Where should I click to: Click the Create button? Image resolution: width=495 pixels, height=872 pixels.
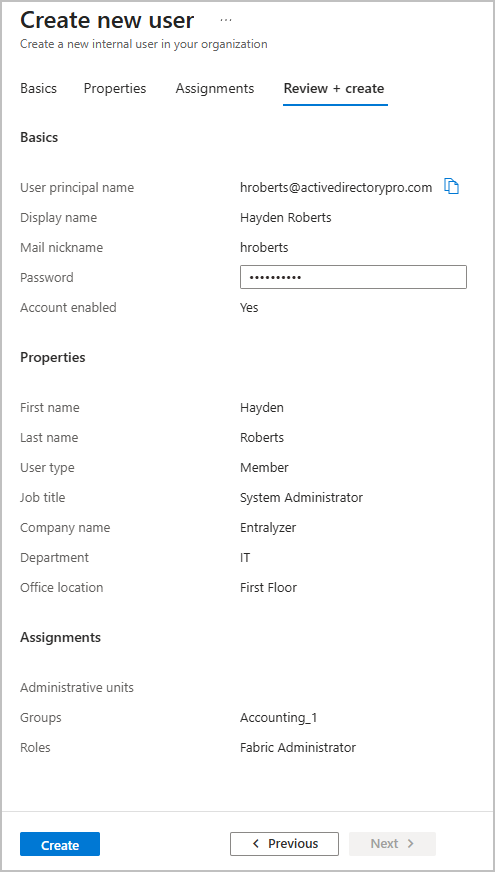pyautogui.click(x=60, y=845)
